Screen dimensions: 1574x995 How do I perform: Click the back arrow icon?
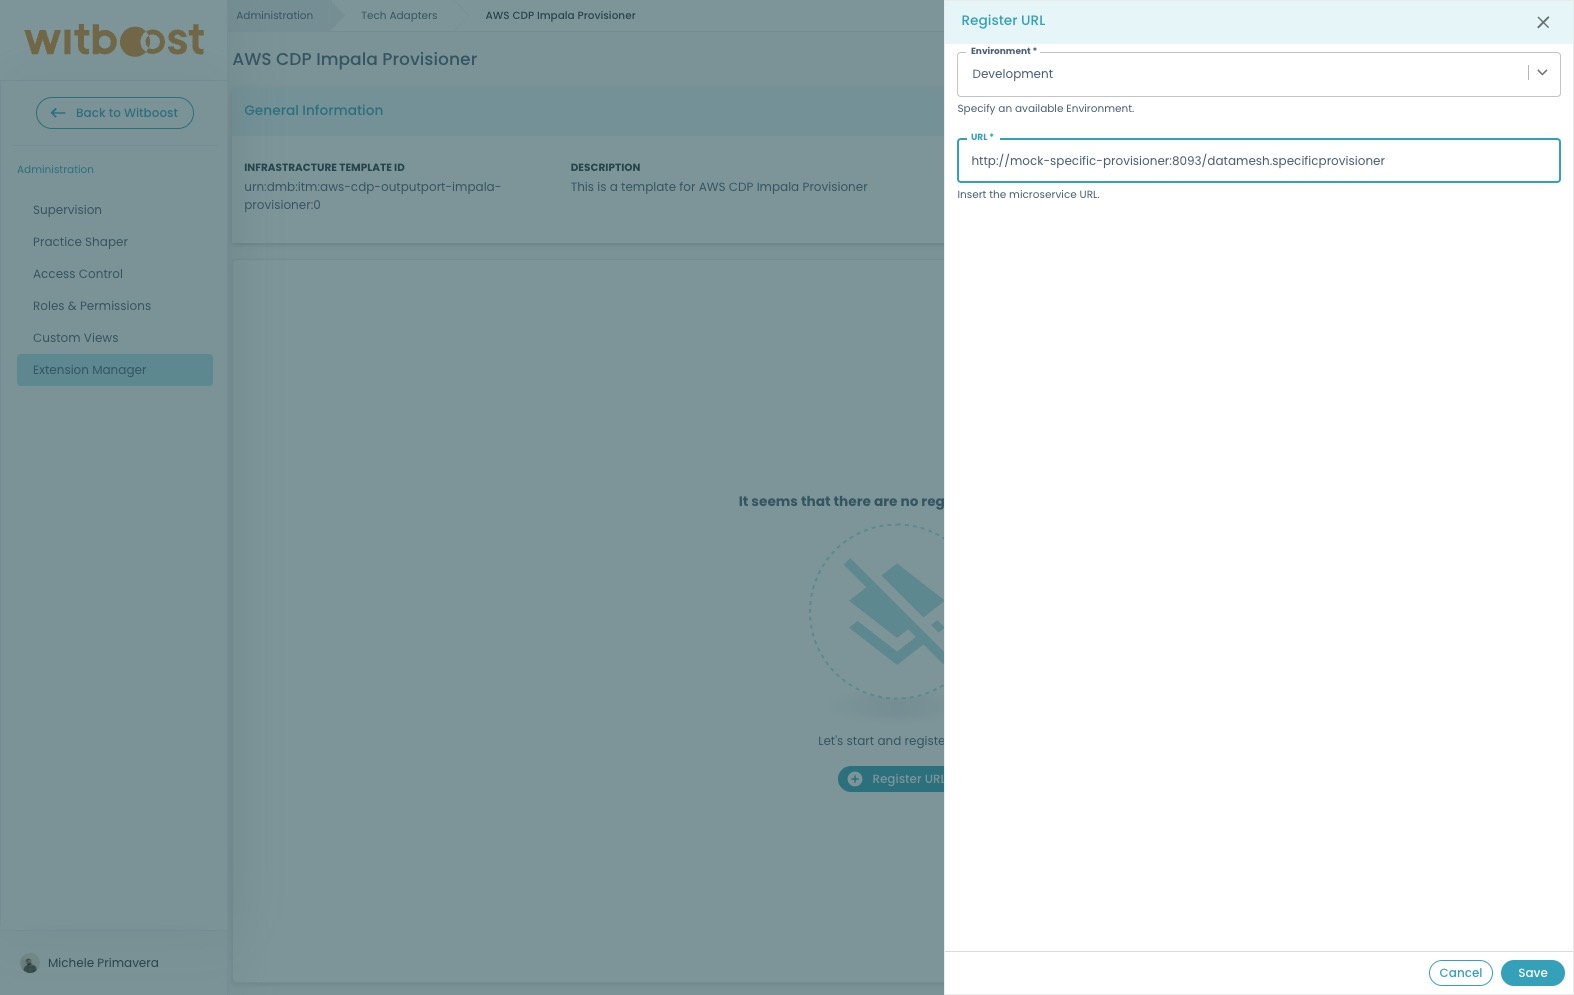(x=58, y=113)
